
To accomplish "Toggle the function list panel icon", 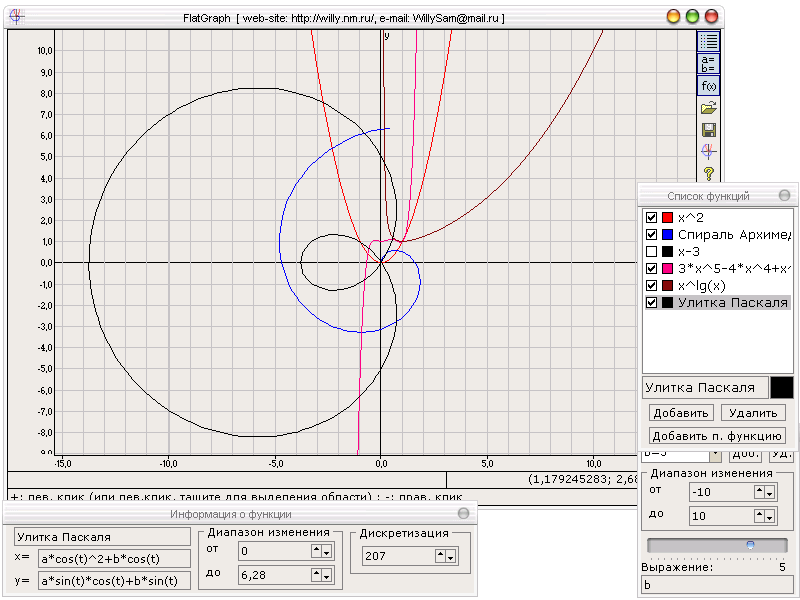I will tap(708, 41).
